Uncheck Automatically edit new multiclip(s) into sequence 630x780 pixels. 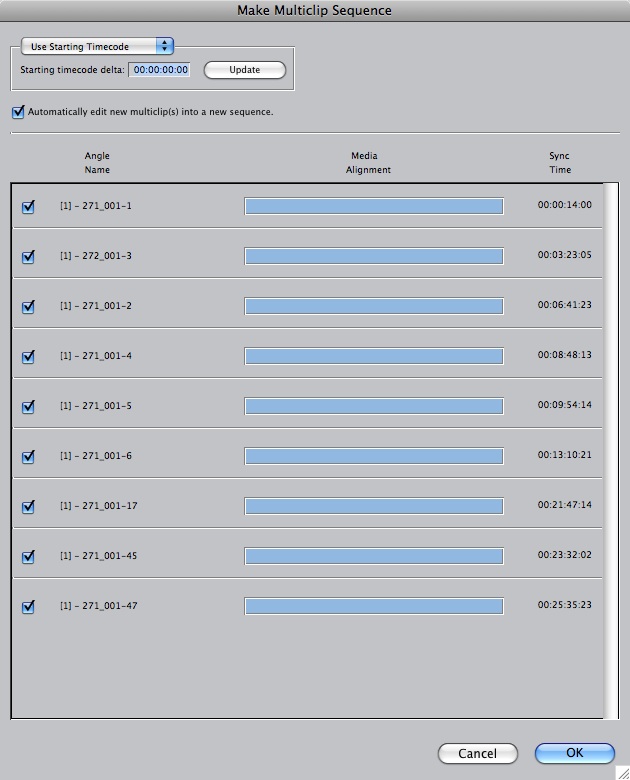click(x=18, y=112)
